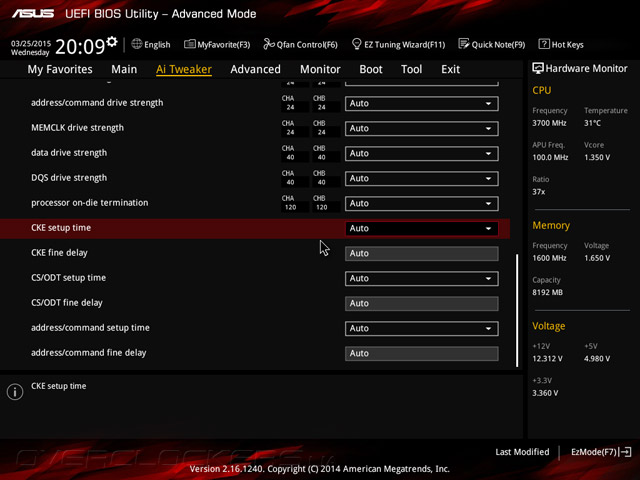Open data drive strength dropdown
Screen dimensions: 640x480
click(x=422, y=153)
